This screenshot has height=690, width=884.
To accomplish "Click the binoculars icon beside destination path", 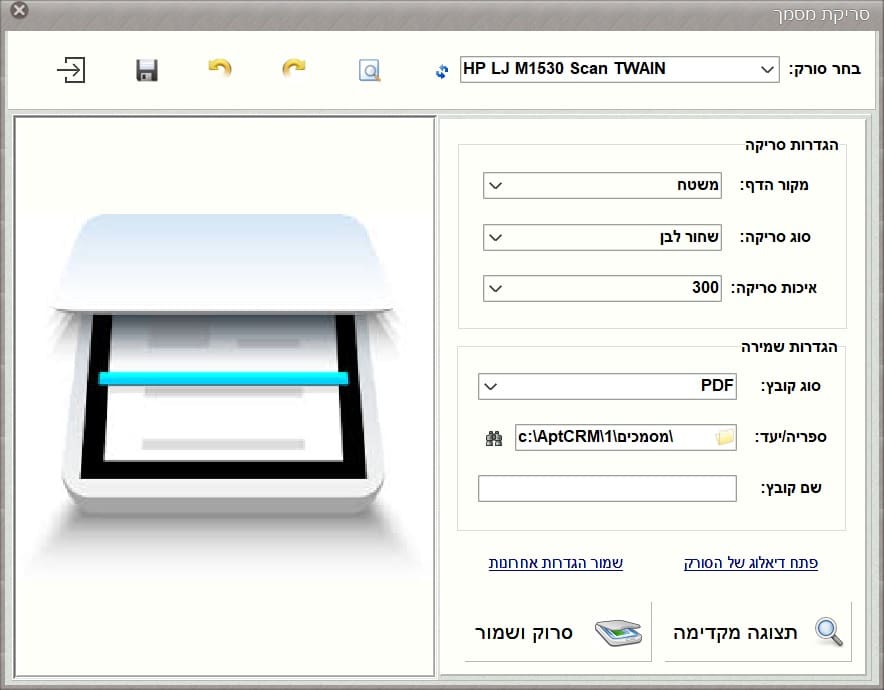I will coord(492,438).
